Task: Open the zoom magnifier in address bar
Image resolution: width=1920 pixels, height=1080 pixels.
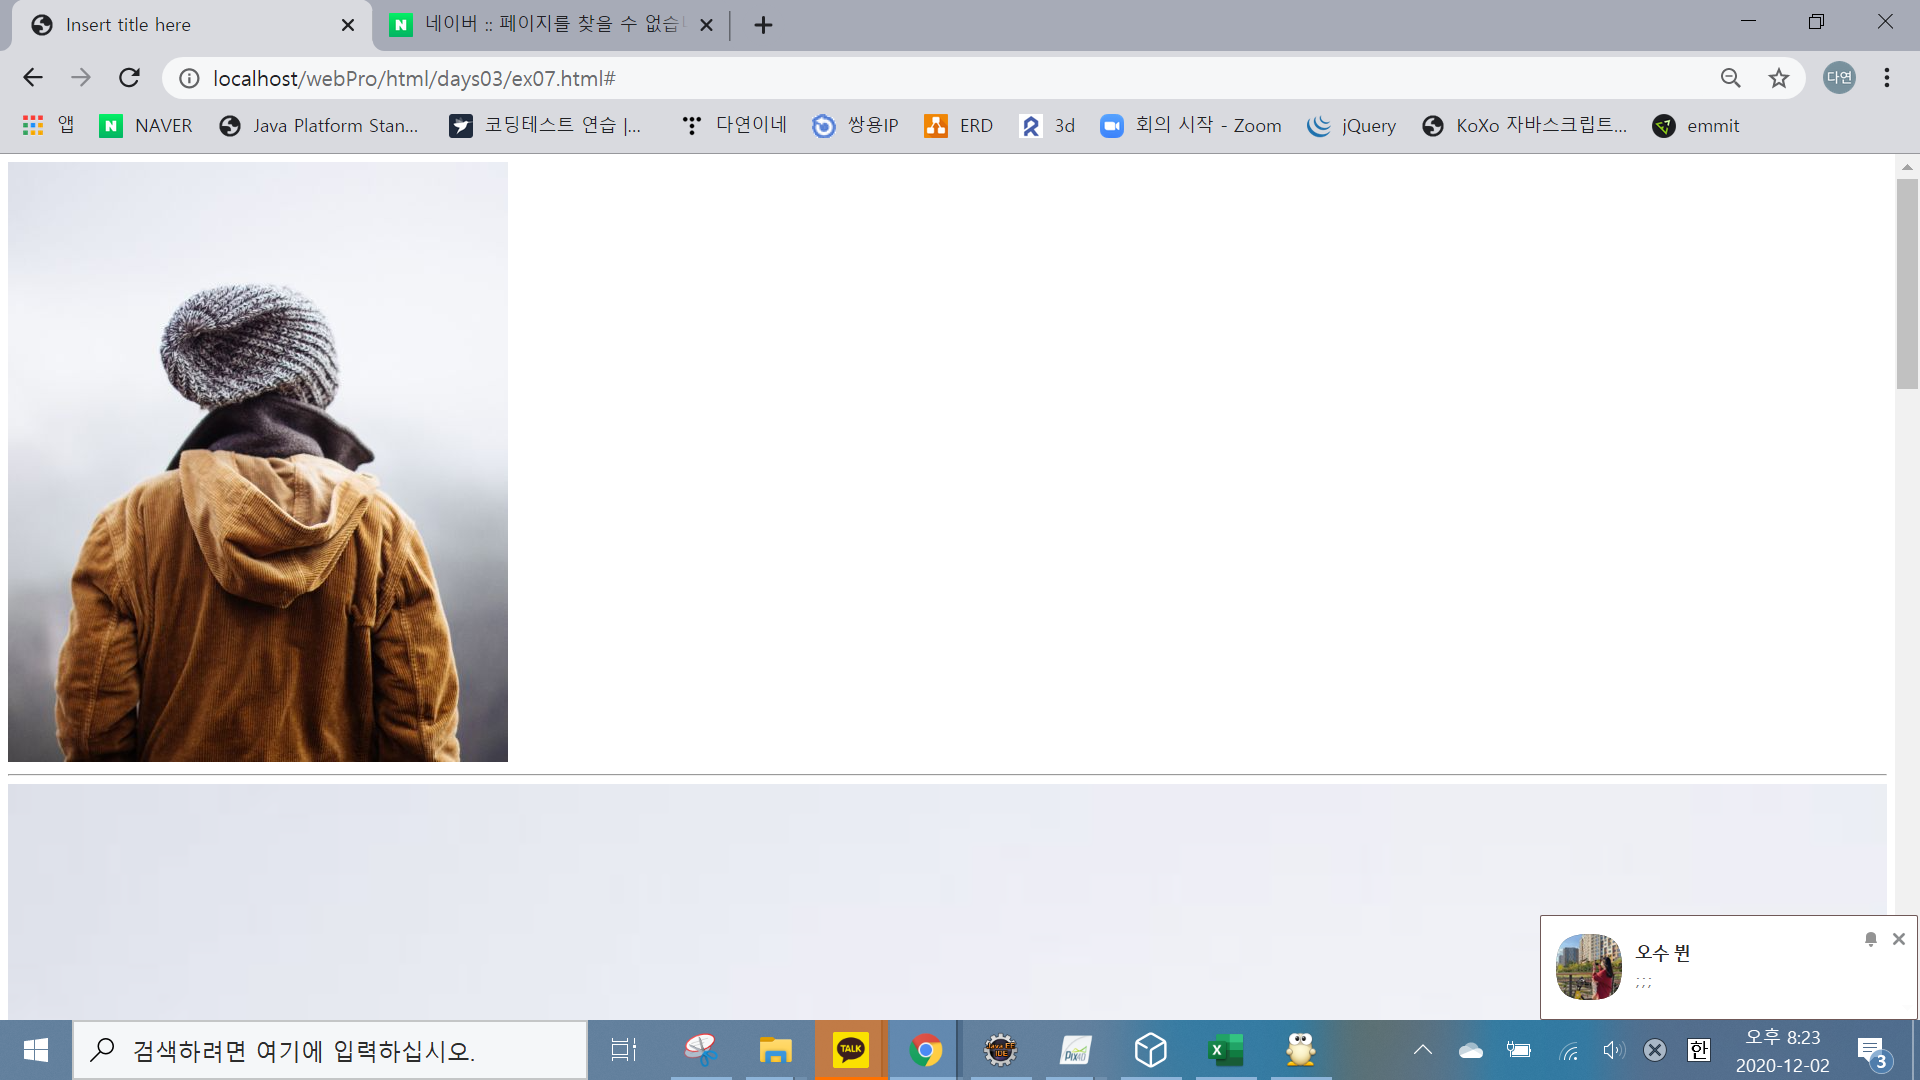Action: 1730,78
